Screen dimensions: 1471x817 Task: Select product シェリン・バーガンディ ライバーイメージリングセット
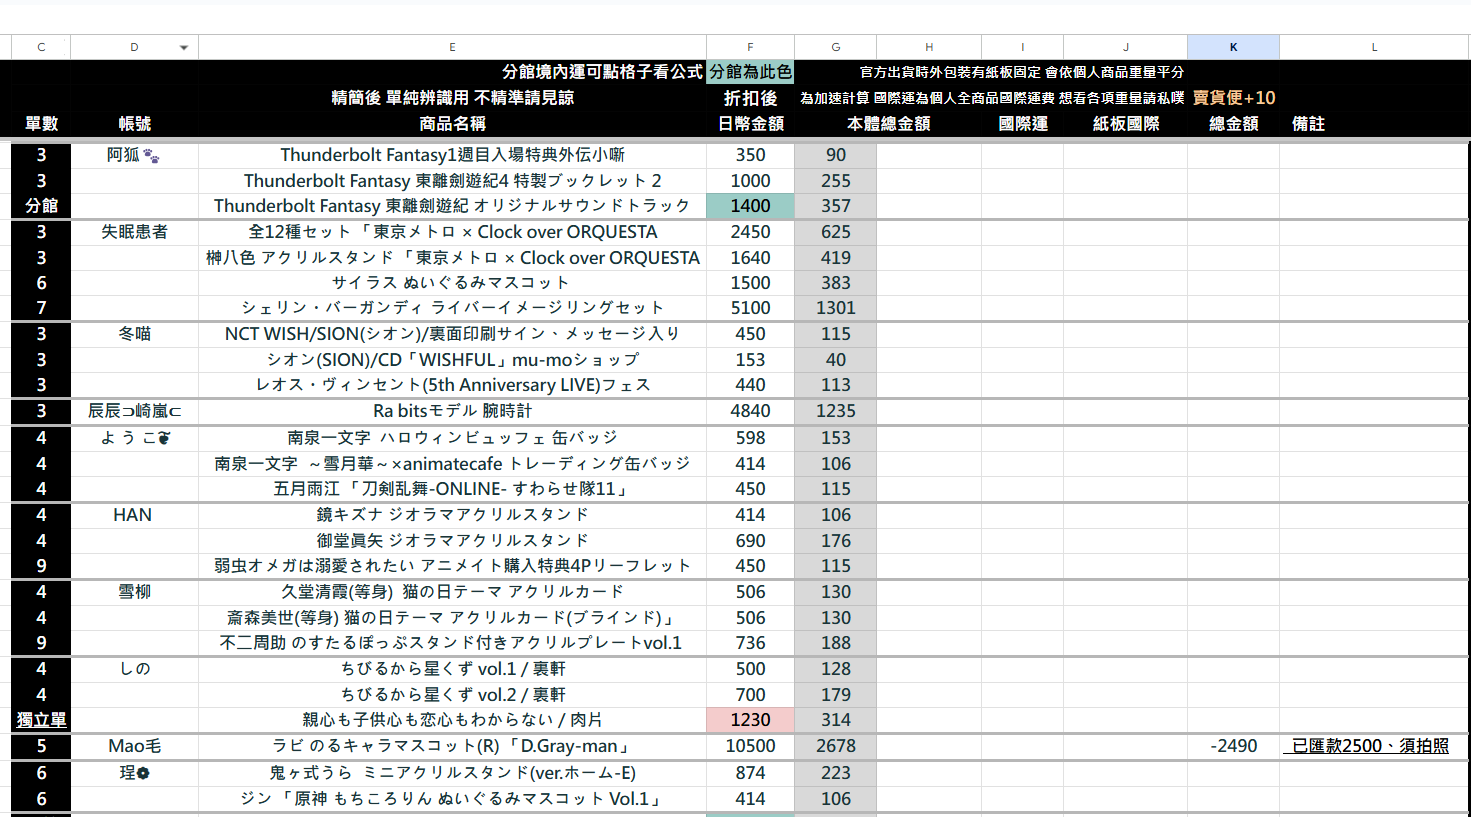click(452, 308)
